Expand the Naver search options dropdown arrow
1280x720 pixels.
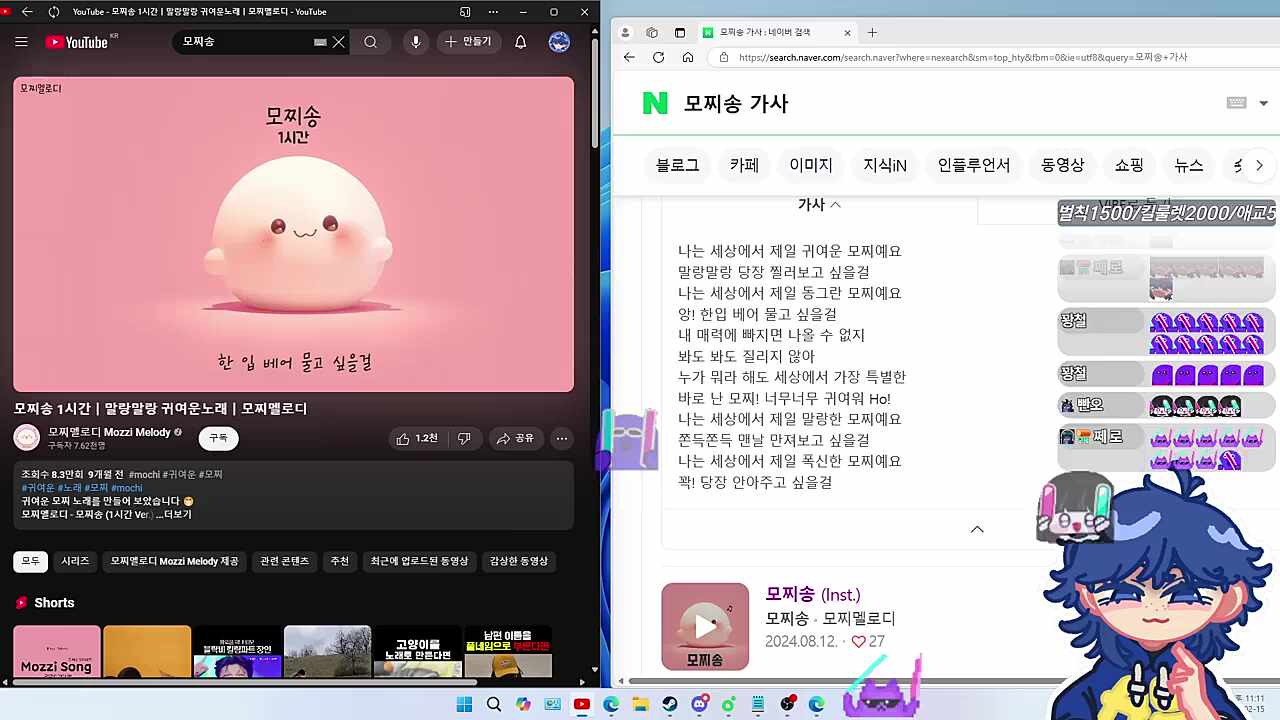tap(1264, 104)
